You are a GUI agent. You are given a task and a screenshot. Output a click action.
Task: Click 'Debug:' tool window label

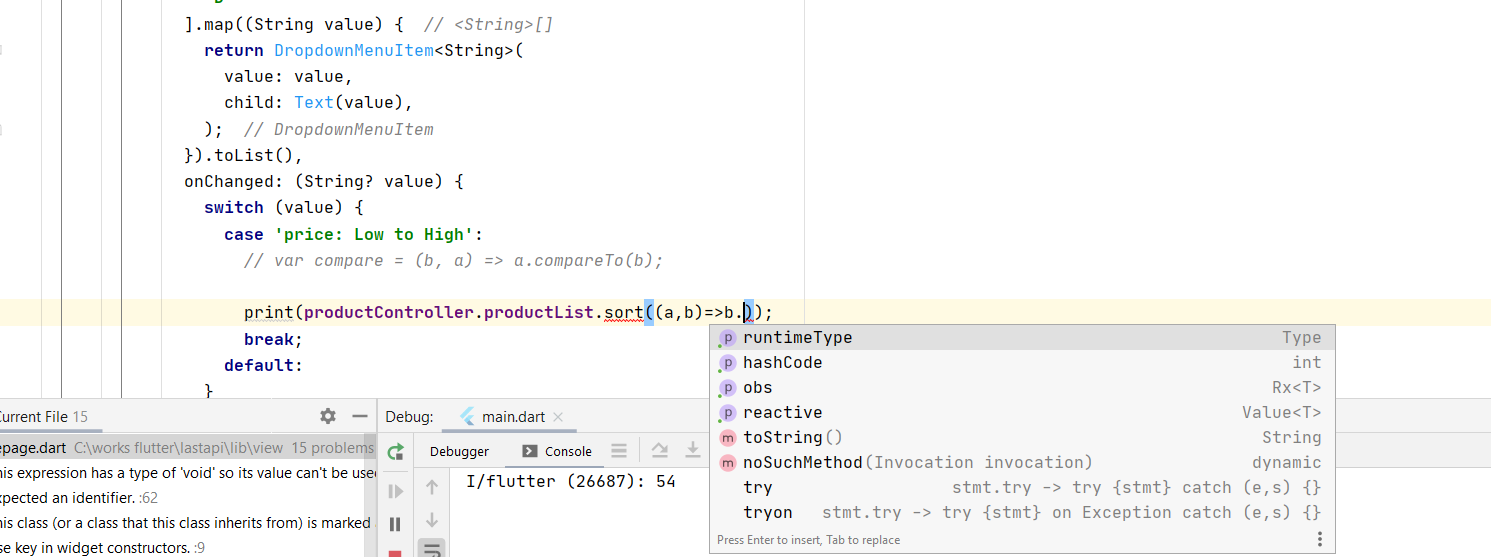[x=410, y=417]
